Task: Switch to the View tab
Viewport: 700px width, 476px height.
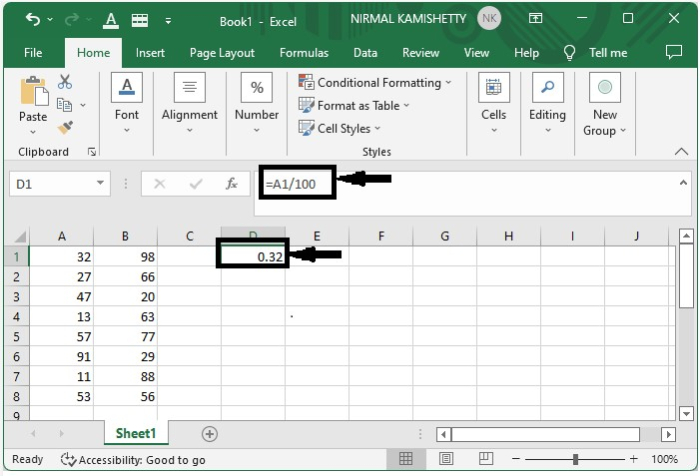Action: pos(476,53)
